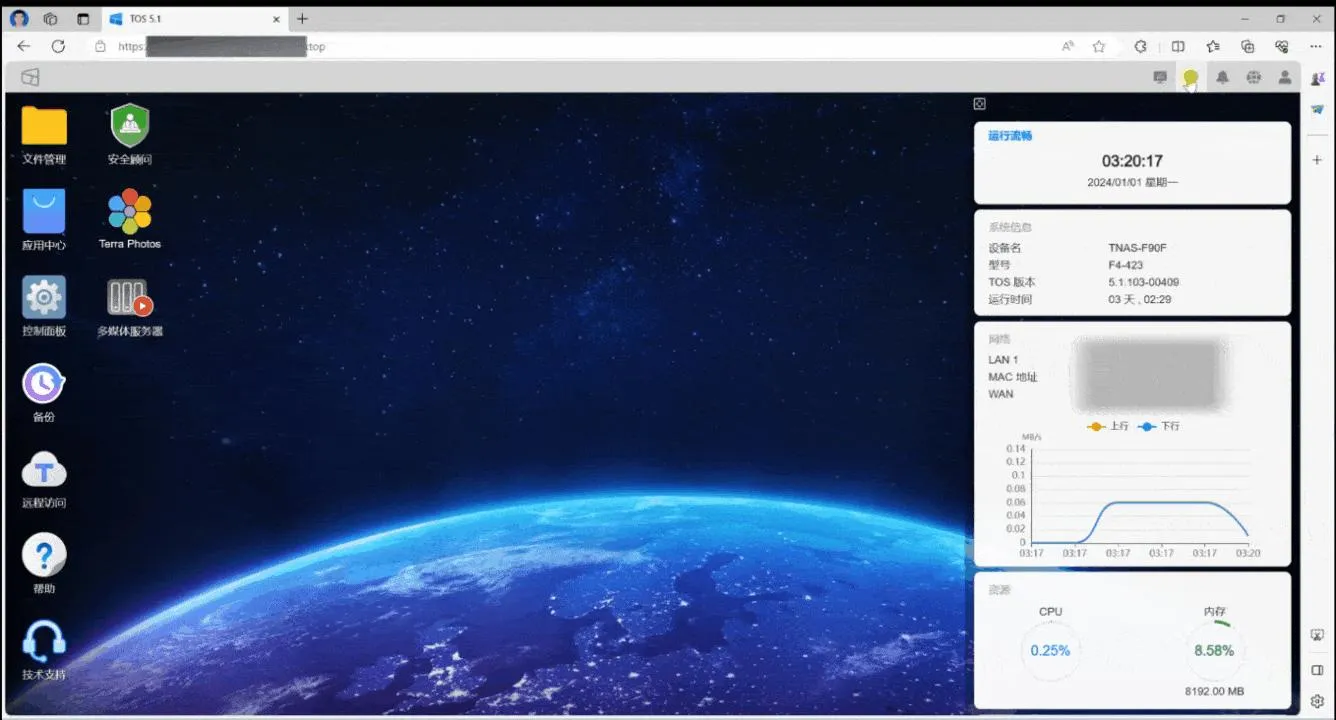Collapse the widget panel with the square toggle icon
The width and height of the screenshot is (1336, 720).
(979, 104)
